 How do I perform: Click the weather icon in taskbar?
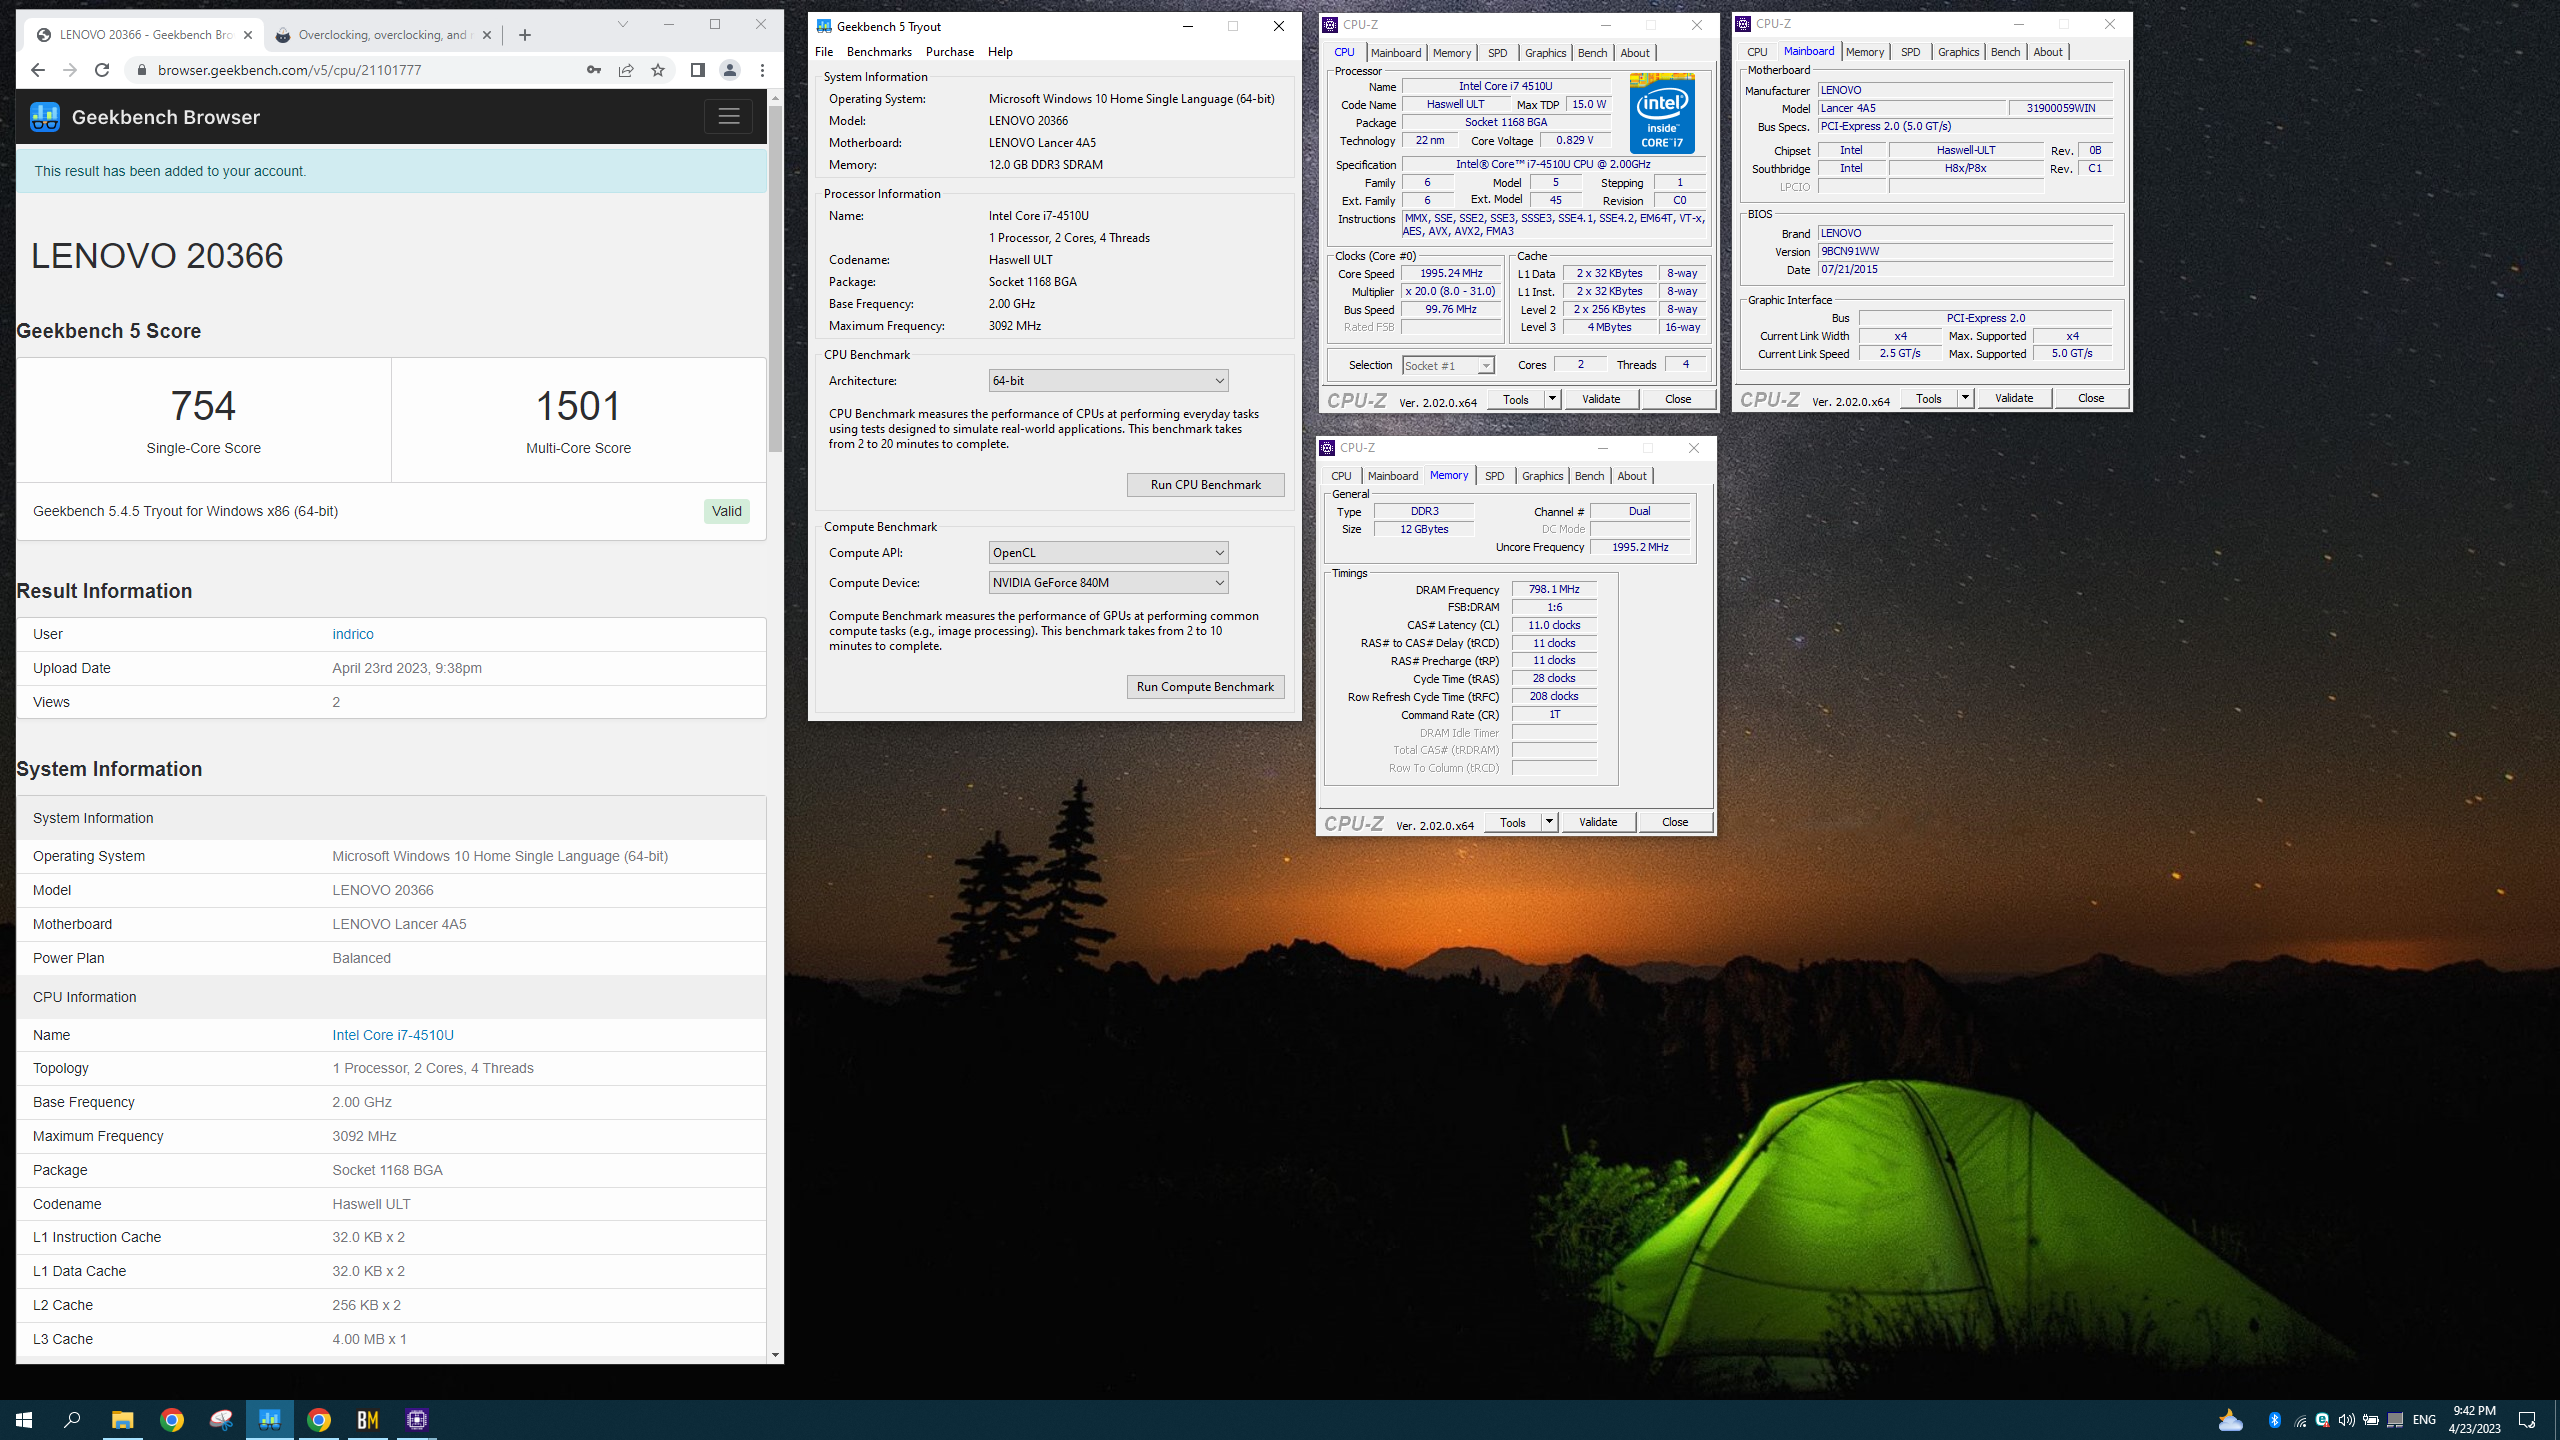pos(2230,1420)
